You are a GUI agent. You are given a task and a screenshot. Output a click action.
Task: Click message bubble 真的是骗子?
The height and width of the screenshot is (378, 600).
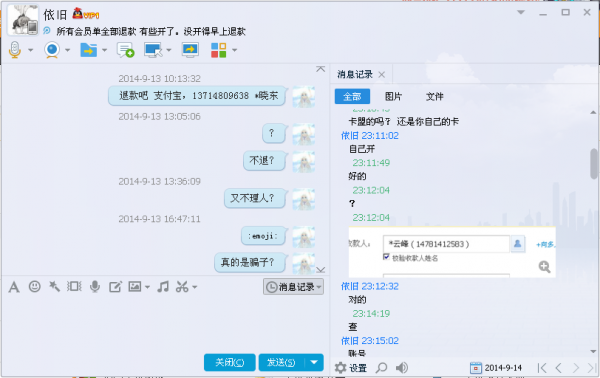(251, 262)
